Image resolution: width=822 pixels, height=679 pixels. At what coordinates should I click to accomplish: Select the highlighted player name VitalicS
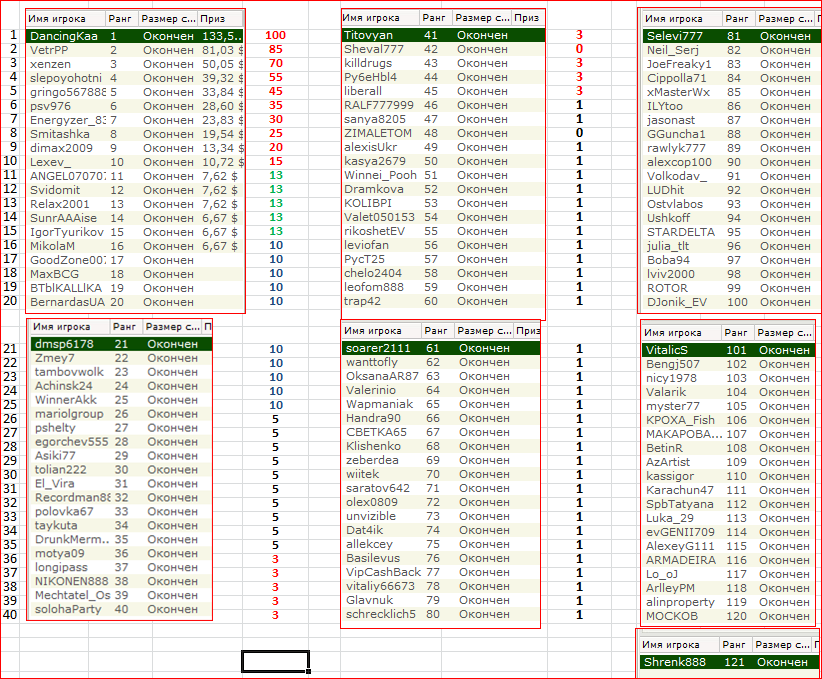[666, 350]
